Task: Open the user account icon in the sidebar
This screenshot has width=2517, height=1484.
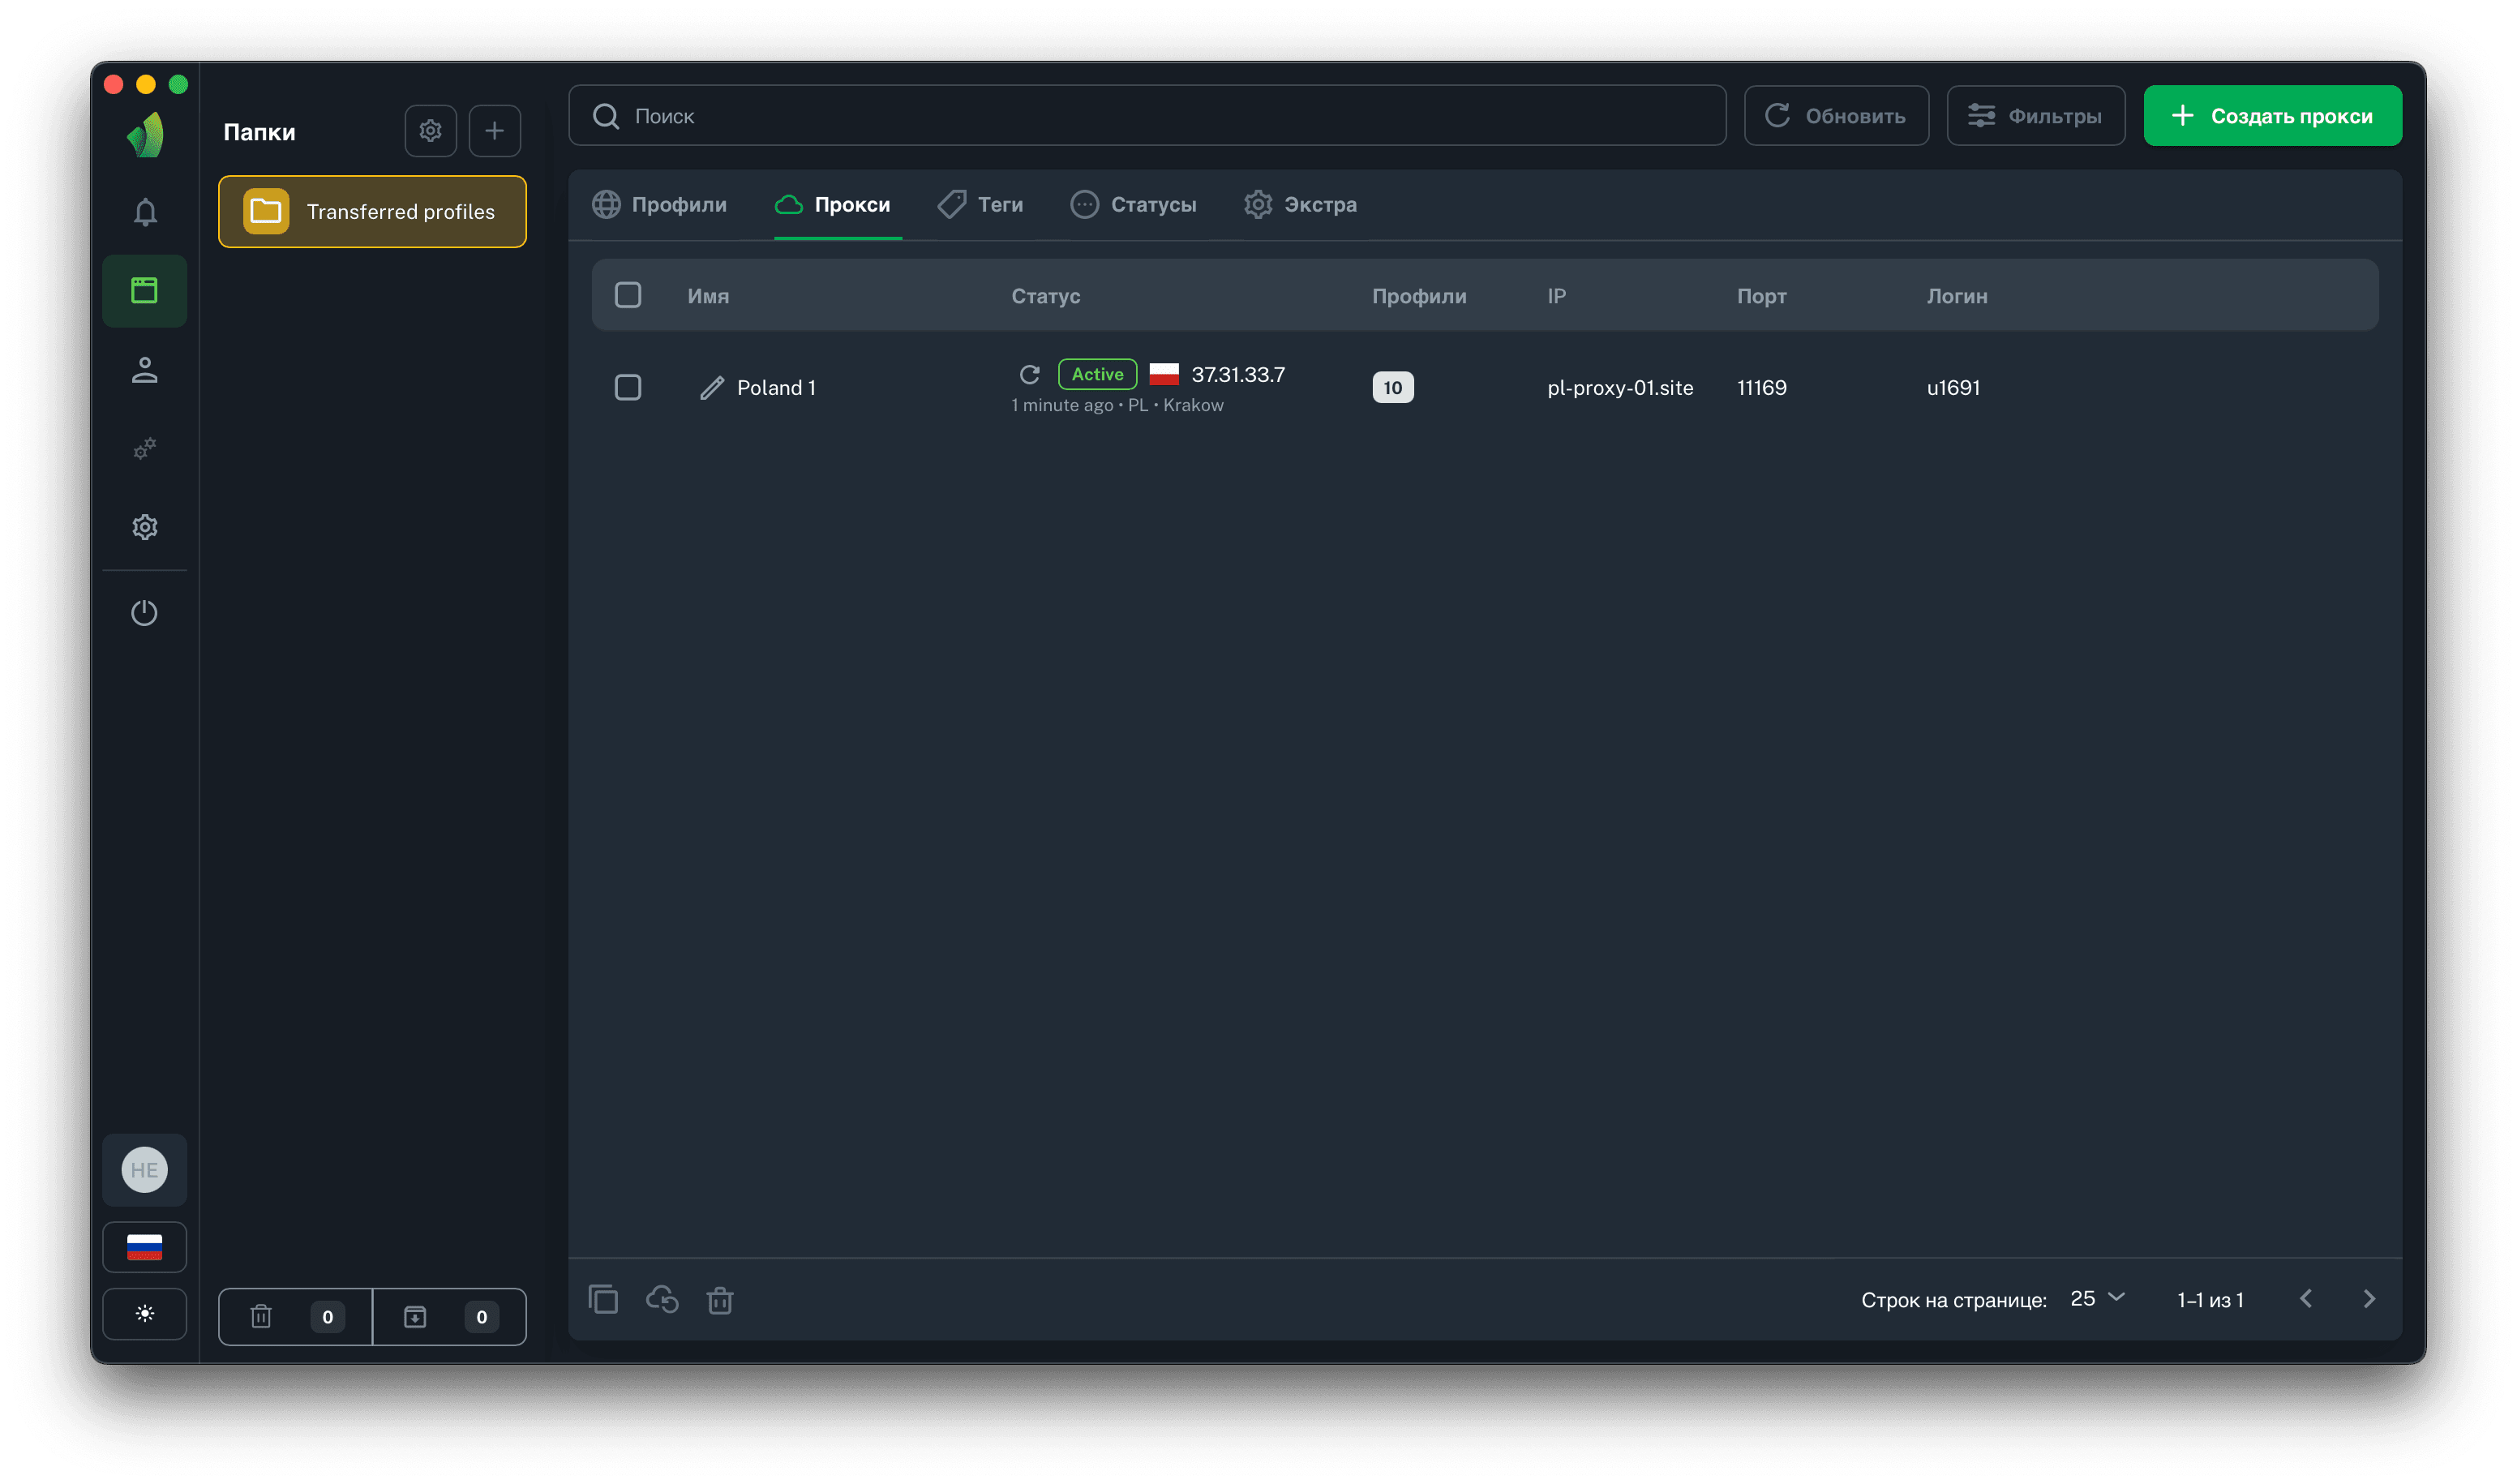Action: pos(145,370)
